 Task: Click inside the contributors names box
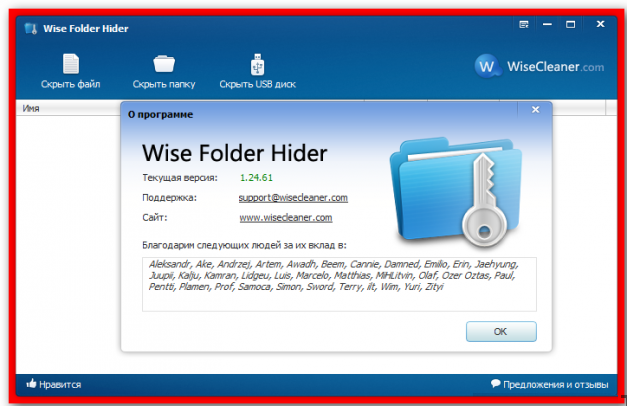[339, 284]
